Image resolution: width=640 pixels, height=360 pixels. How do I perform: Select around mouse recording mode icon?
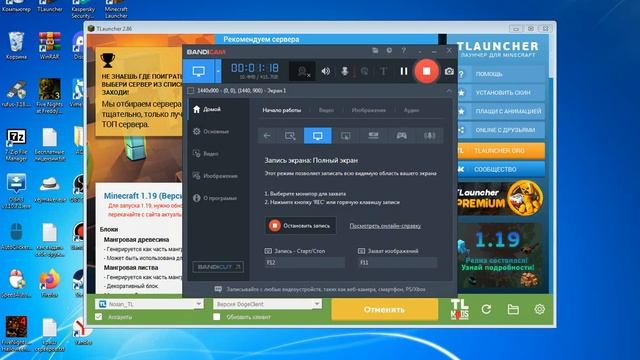click(x=346, y=136)
